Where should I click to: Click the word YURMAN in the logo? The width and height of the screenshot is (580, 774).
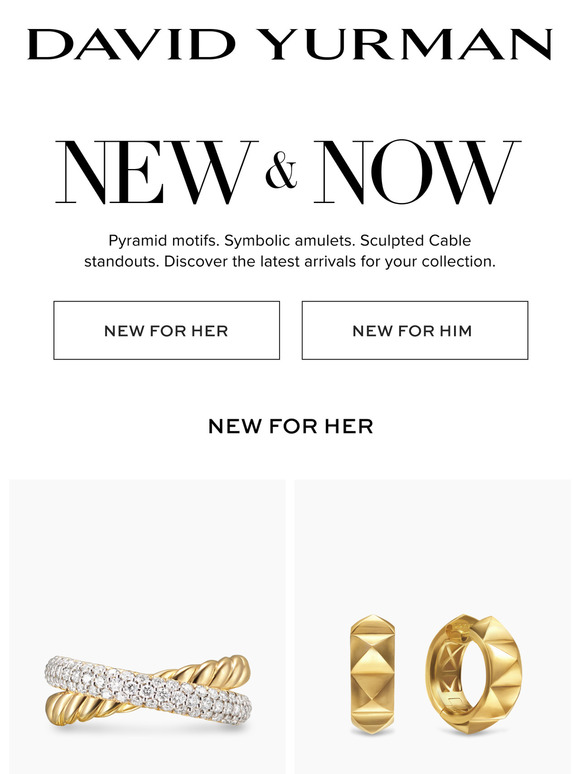pyautogui.click(x=405, y=44)
